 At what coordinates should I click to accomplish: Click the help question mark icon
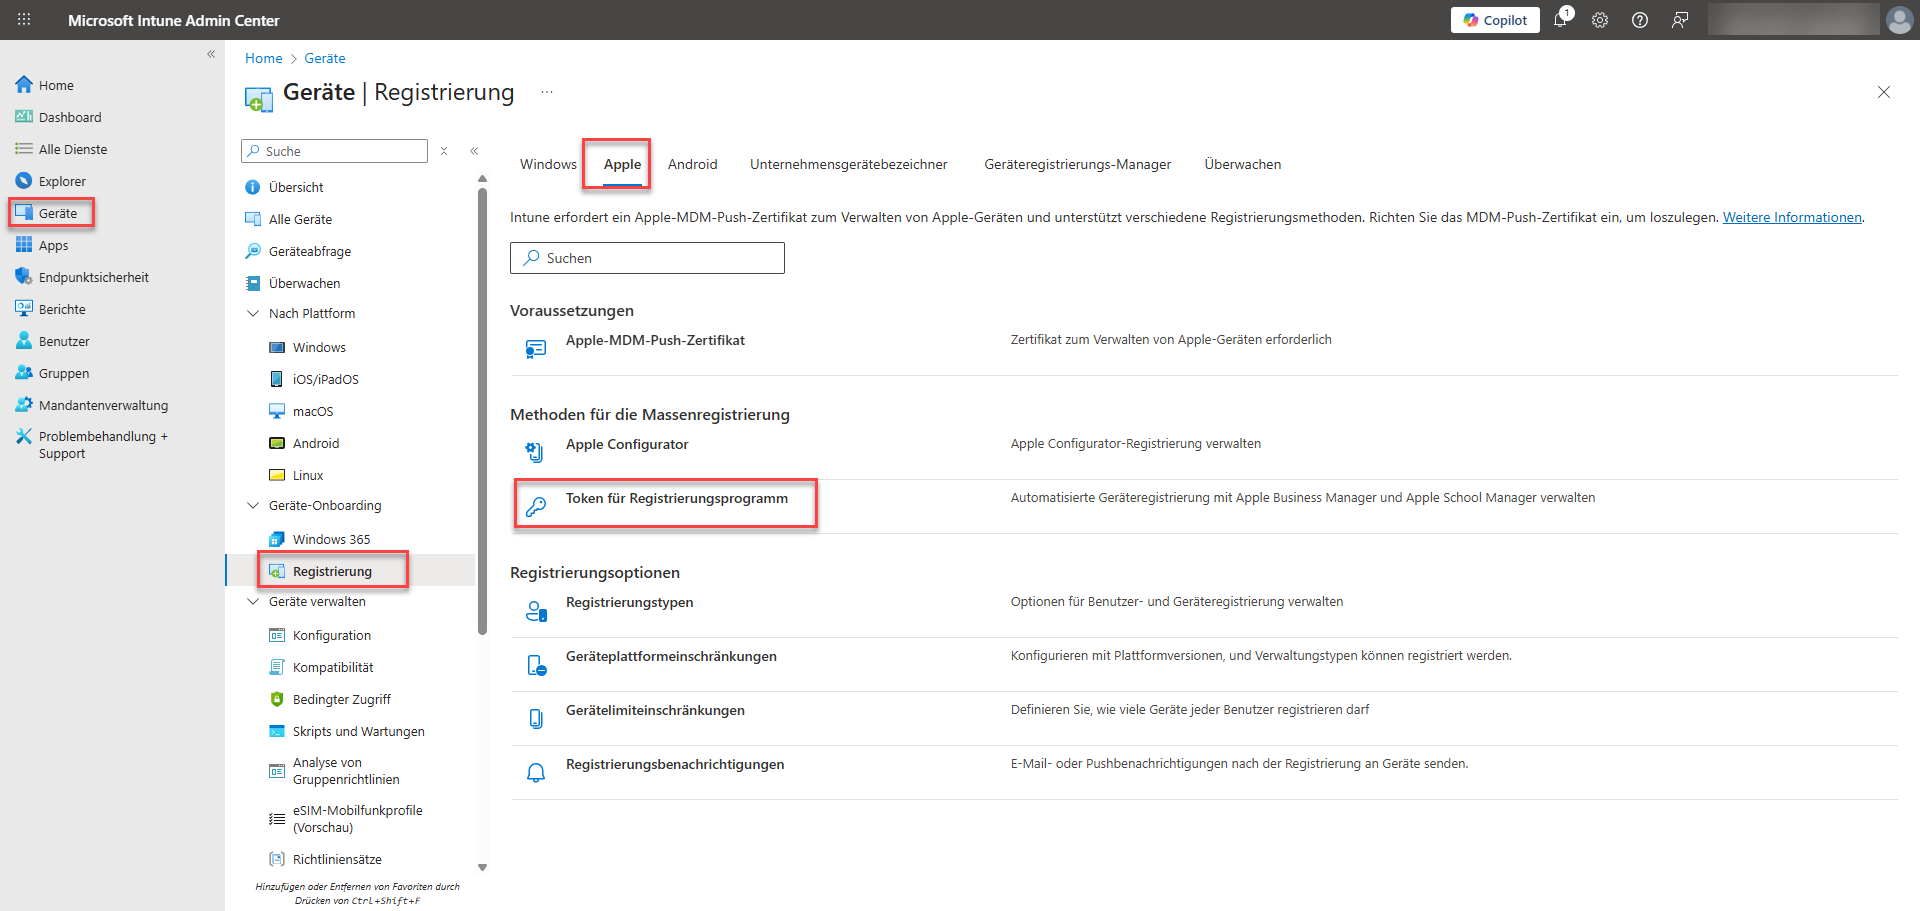click(1640, 20)
